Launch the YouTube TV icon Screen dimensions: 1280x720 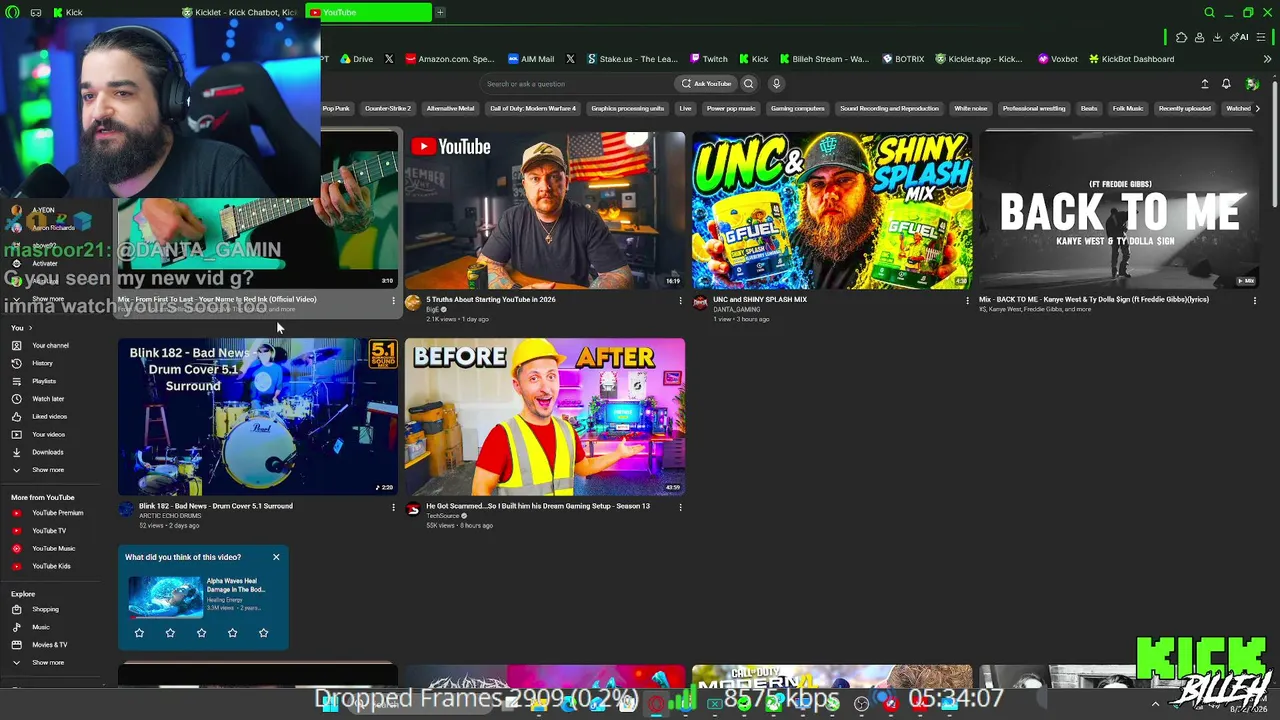(x=16, y=531)
